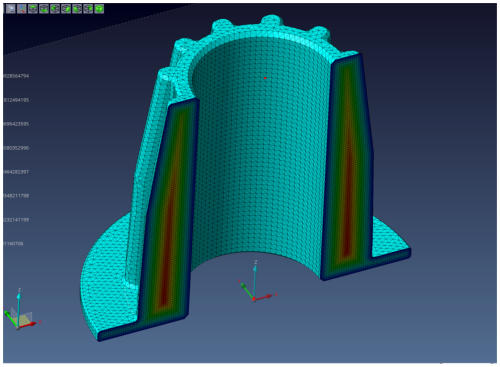
Task: Select the legend value ending in 64794
Action: pos(16,76)
